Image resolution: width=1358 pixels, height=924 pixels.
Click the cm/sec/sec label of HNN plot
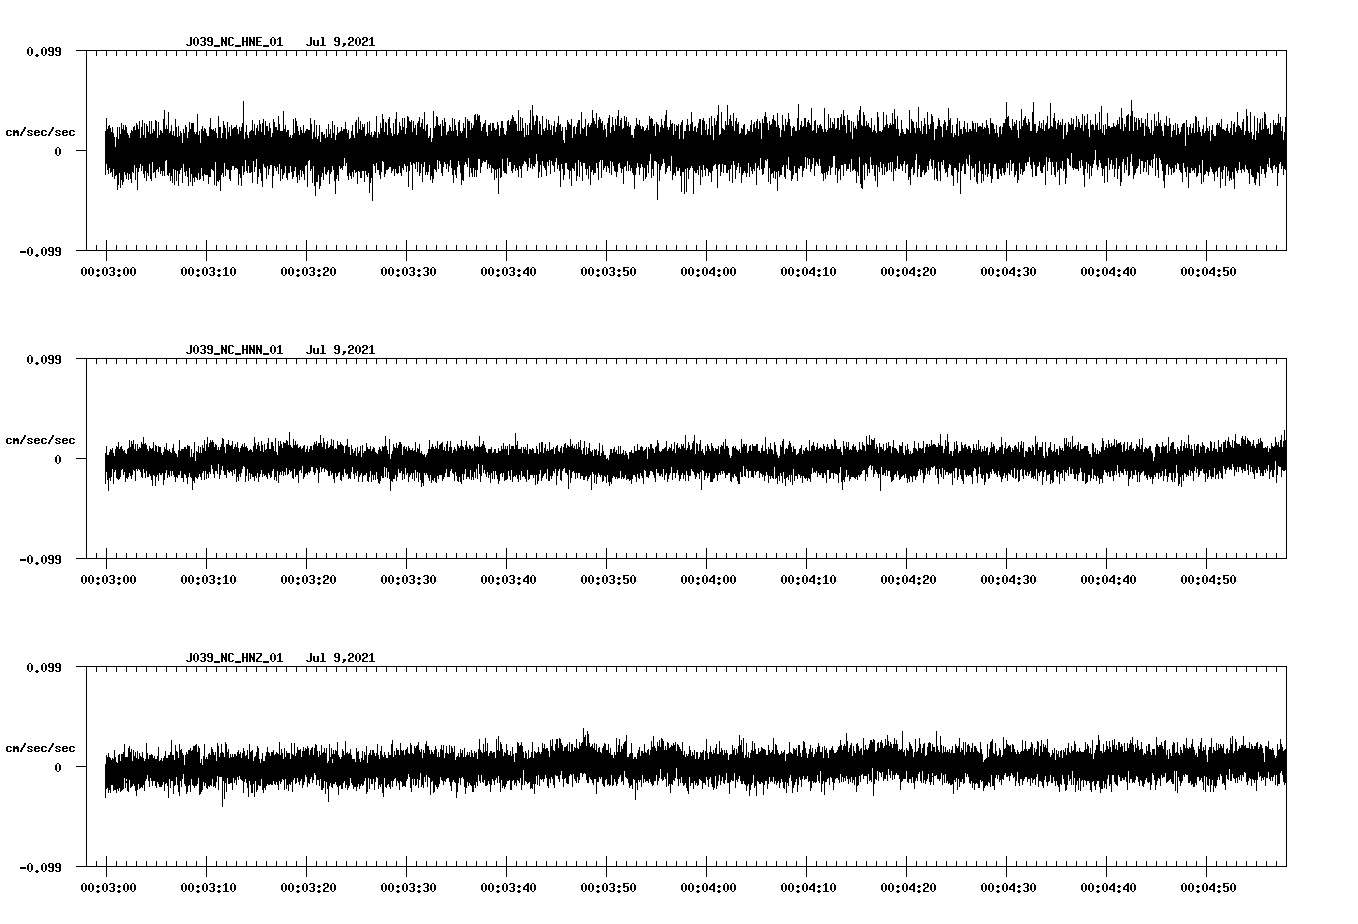pyautogui.click(x=40, y=440)
